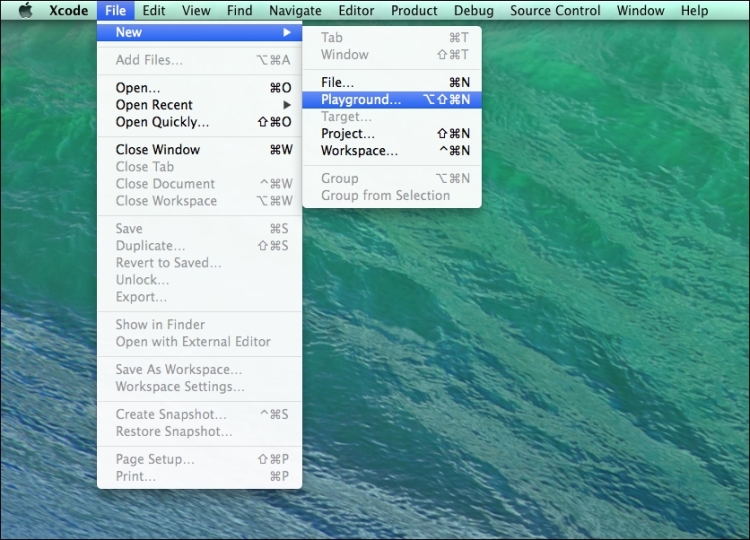
Task: Click Target... in New submenu
Action: pos(392,117)
